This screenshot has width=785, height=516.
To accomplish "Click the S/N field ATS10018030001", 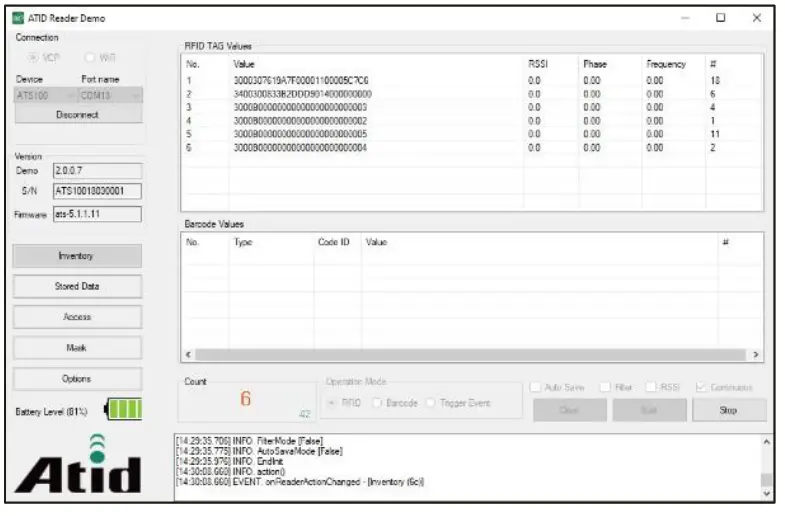I will coord(98,192).
